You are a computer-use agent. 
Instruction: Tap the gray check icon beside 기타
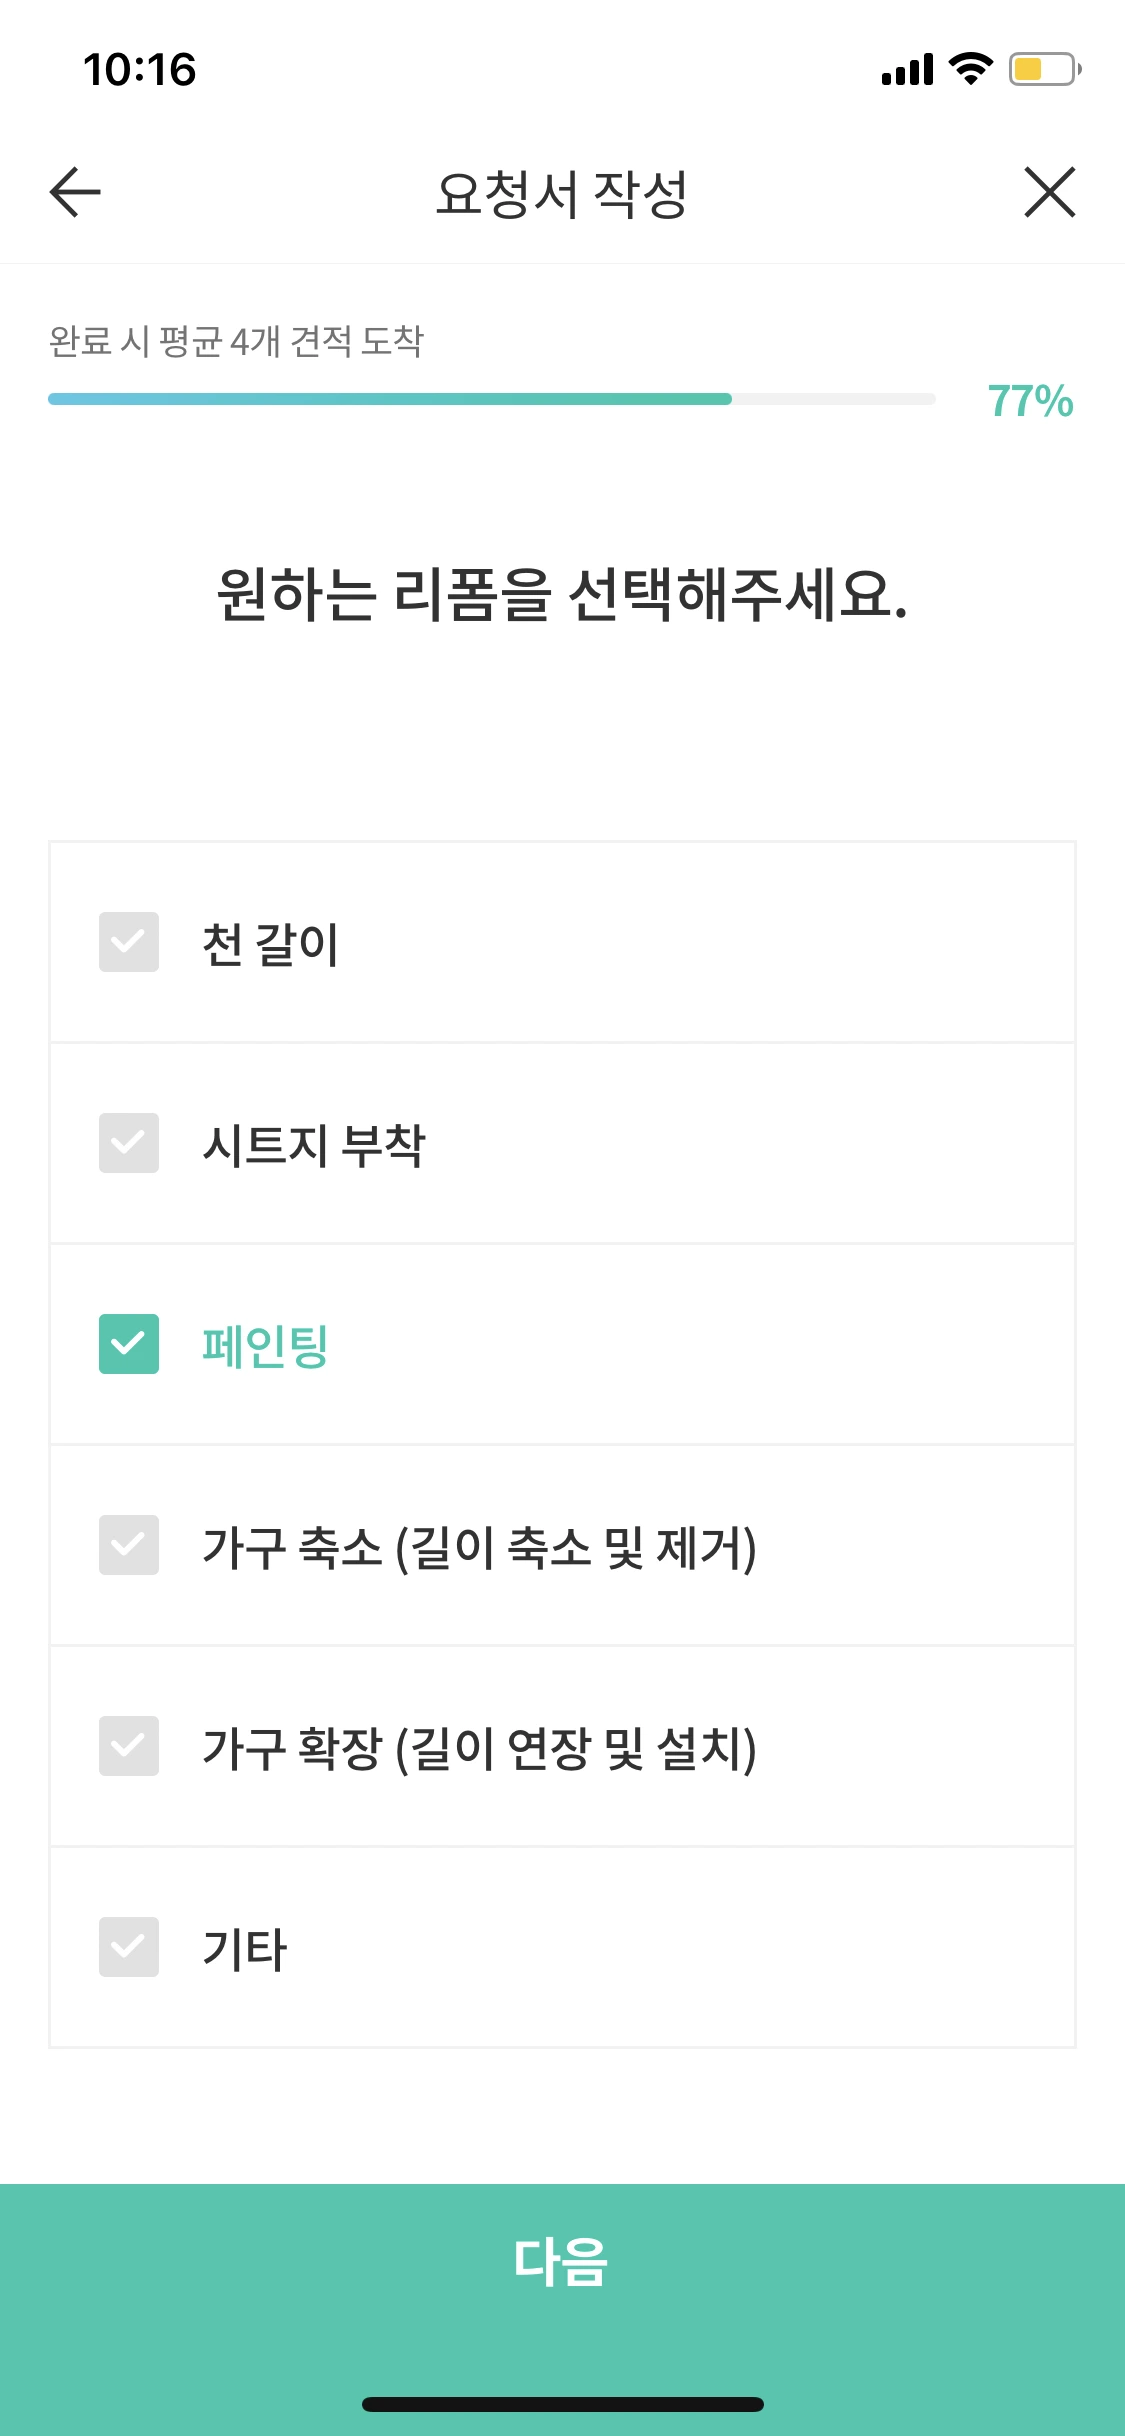(129, 1945)
